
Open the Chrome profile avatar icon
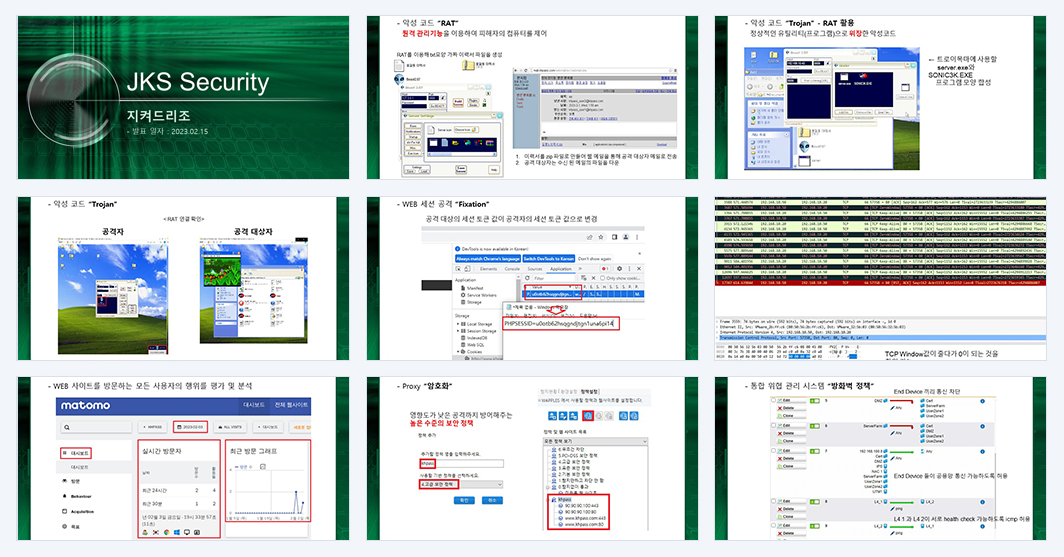tap(626, 237)
